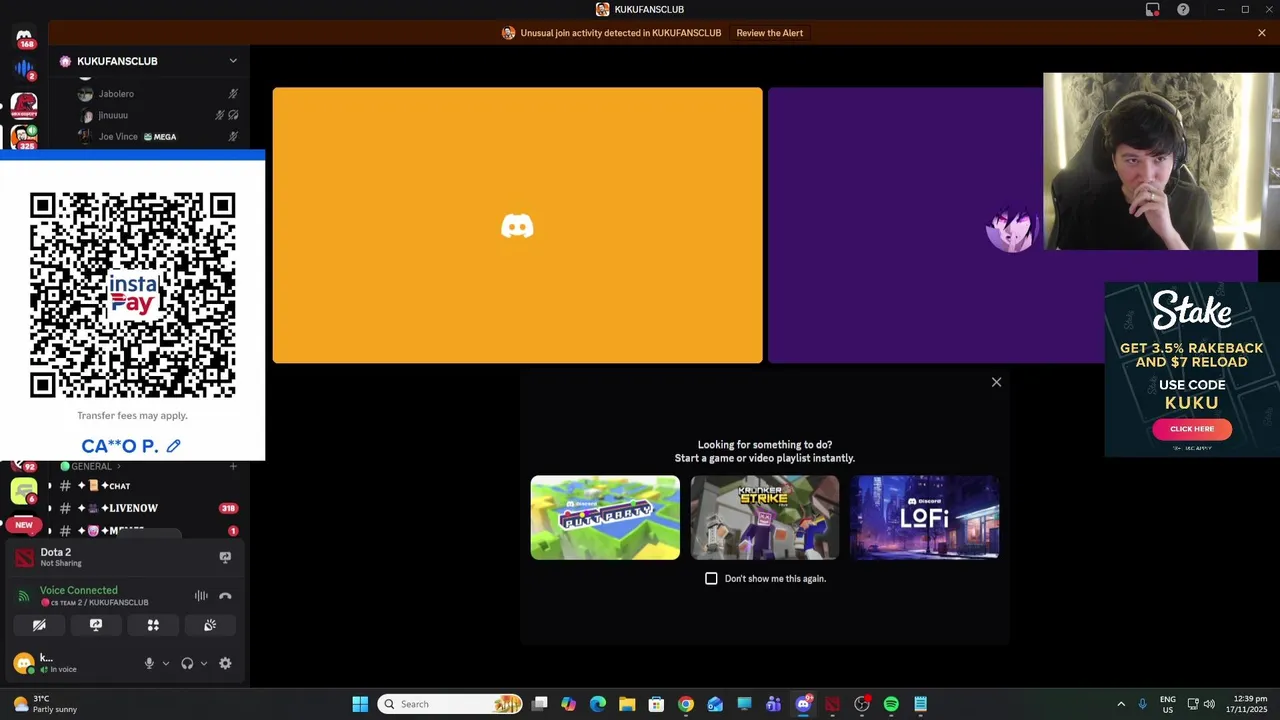
Task: Open Spotify from taskbar
Action: coord(891,704)
